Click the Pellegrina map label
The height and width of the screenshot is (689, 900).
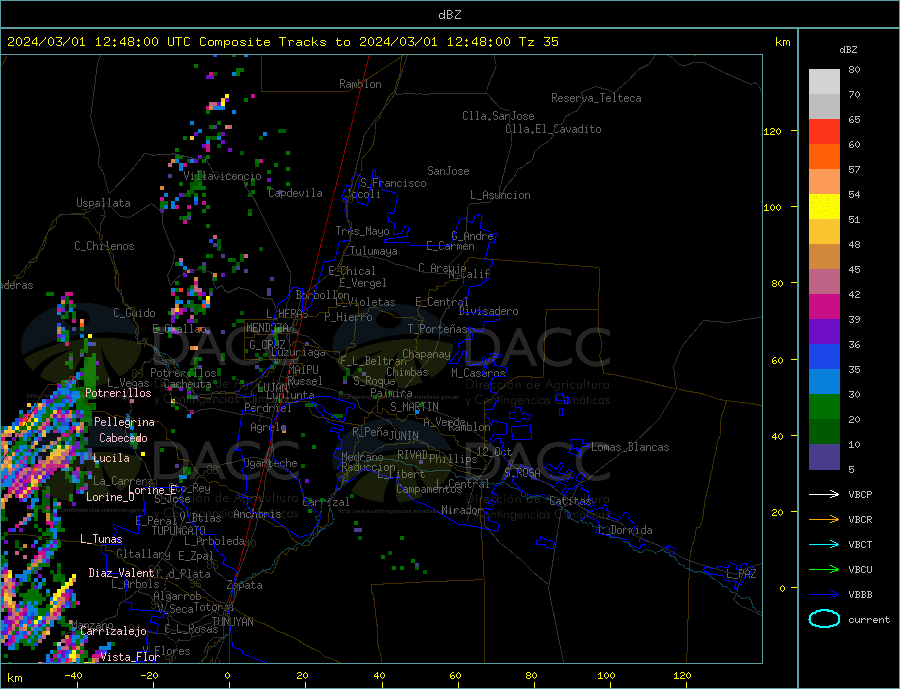click(125, 422)
